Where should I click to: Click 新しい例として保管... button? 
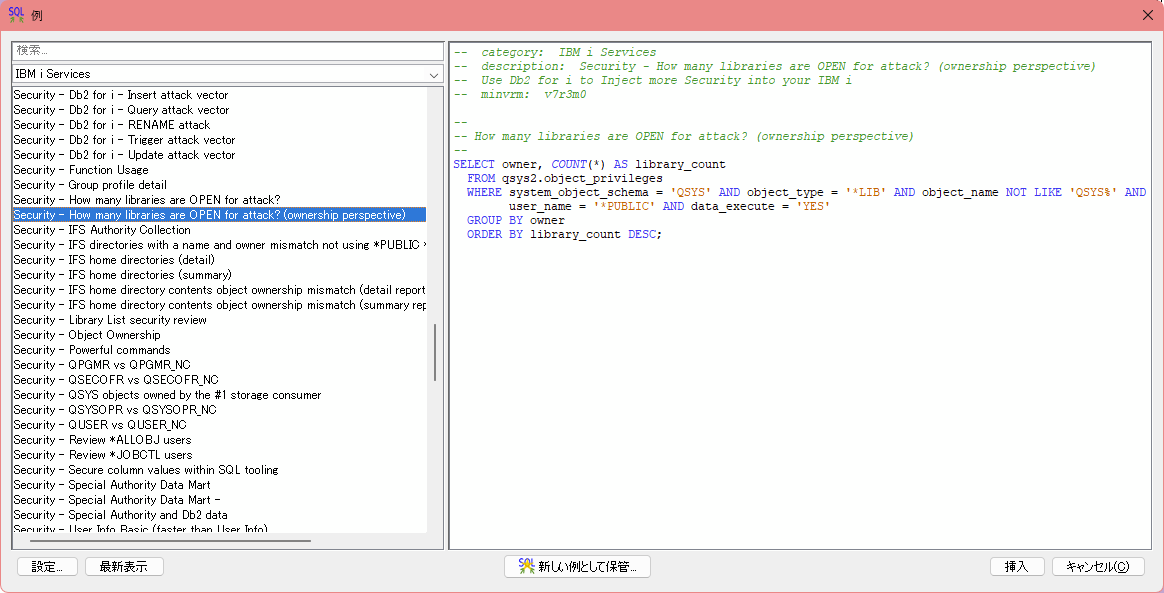(x=577, y=566)
